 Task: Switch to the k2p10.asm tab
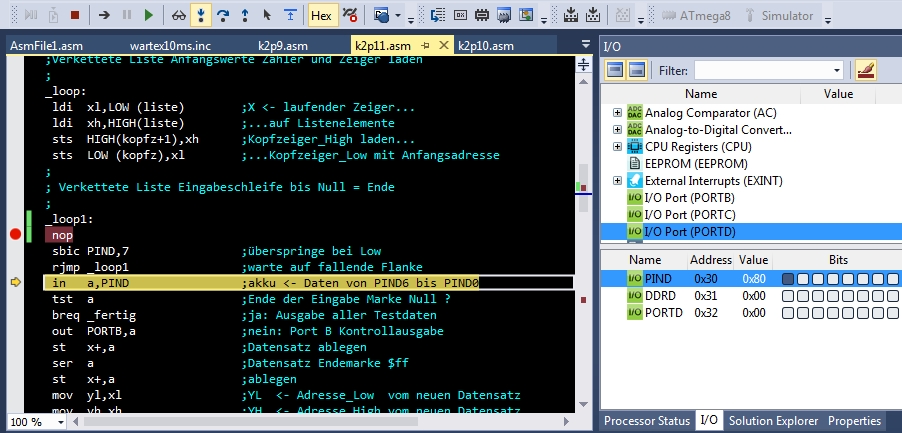click(485, 46)
